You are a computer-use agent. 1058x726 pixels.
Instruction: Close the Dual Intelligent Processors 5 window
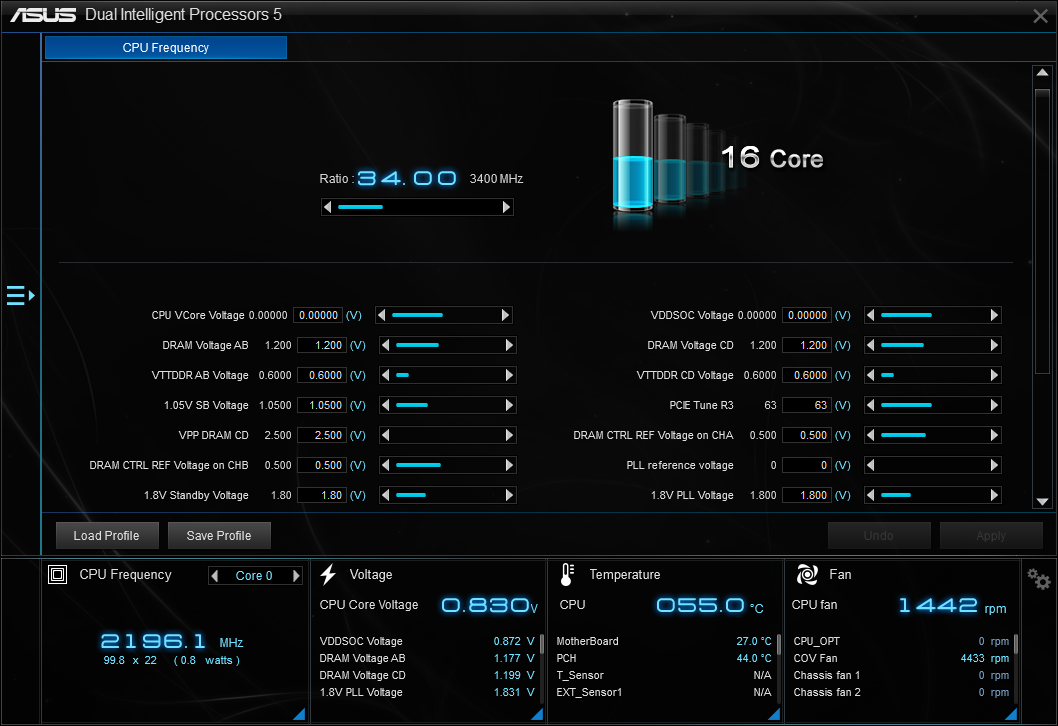[1040, 16]
